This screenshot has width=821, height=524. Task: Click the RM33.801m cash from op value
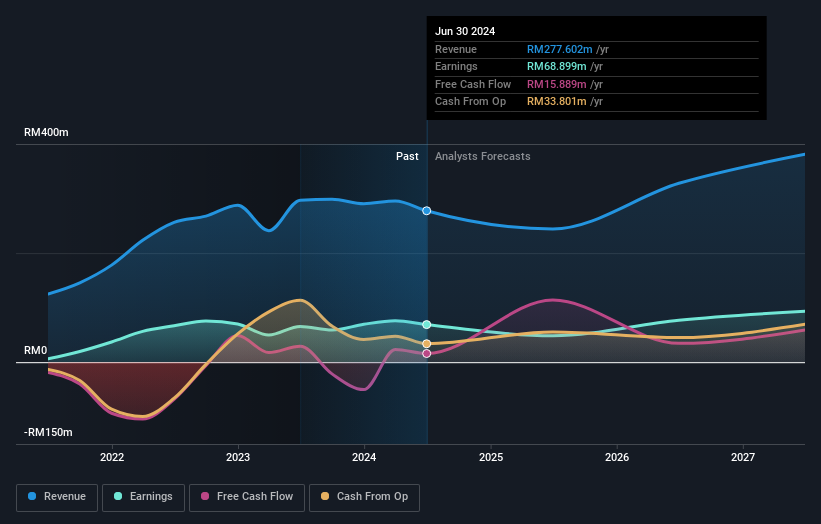(557, 102)
